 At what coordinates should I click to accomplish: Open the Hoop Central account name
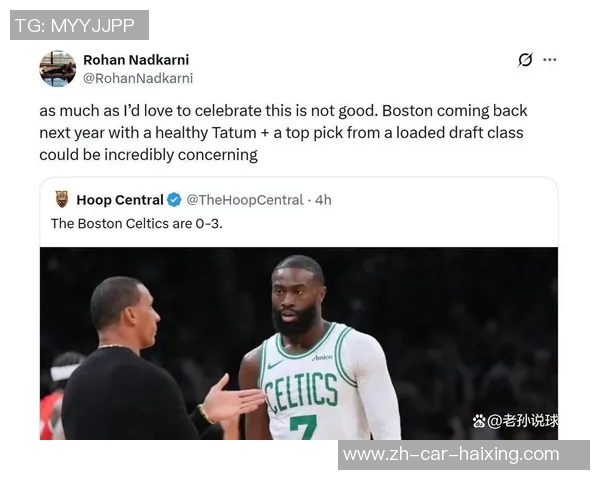[120, 200]
